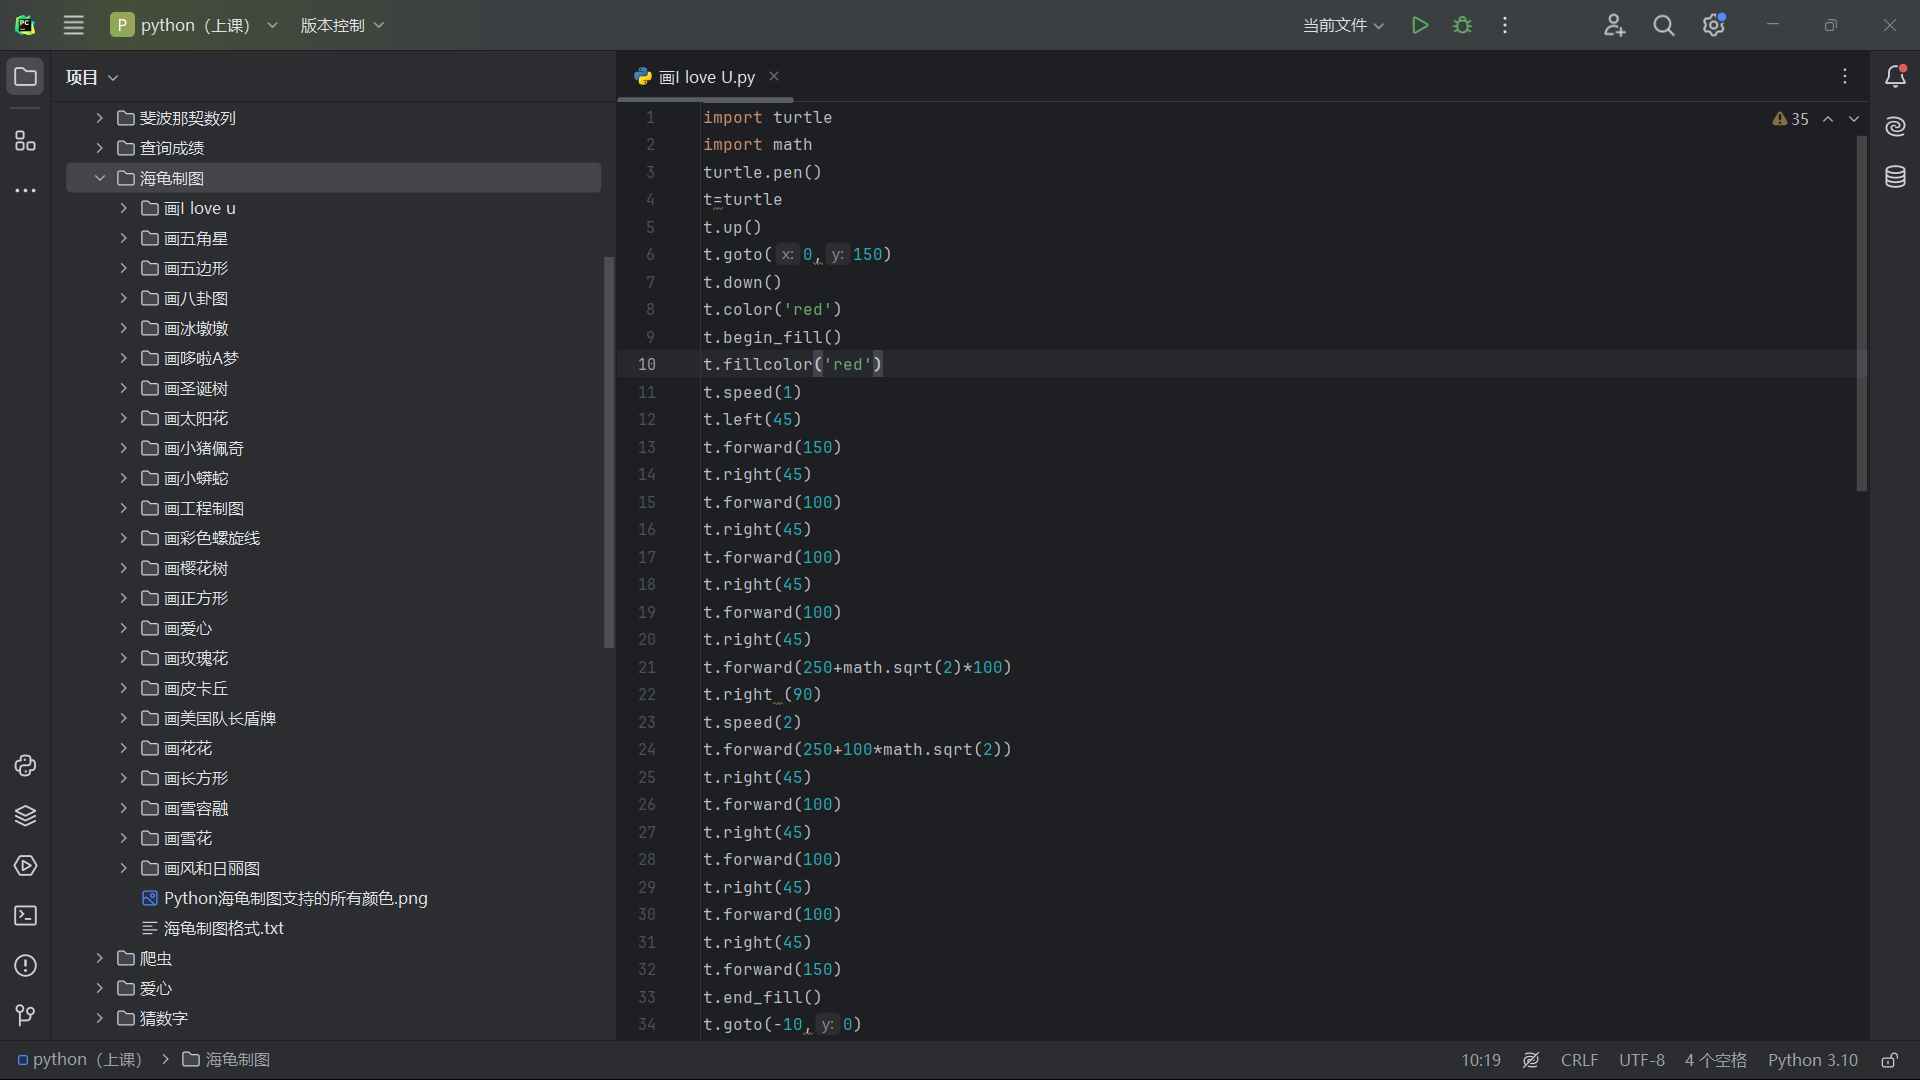This screenshot has height=1080, width=1920.
Task: Click the Python 3.10 interpreter selector
Action: pyautogui.click(x=1812, y=1060)
